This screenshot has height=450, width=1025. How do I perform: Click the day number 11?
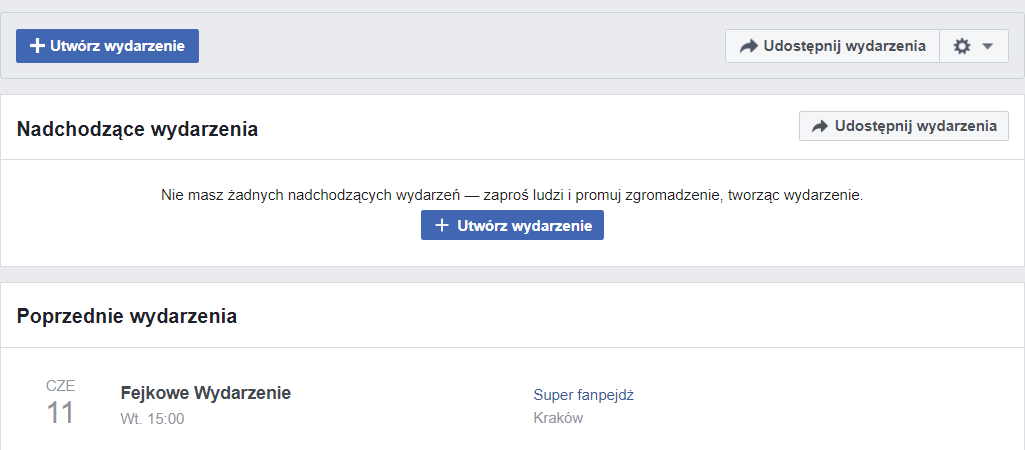[x=60, y=413]
